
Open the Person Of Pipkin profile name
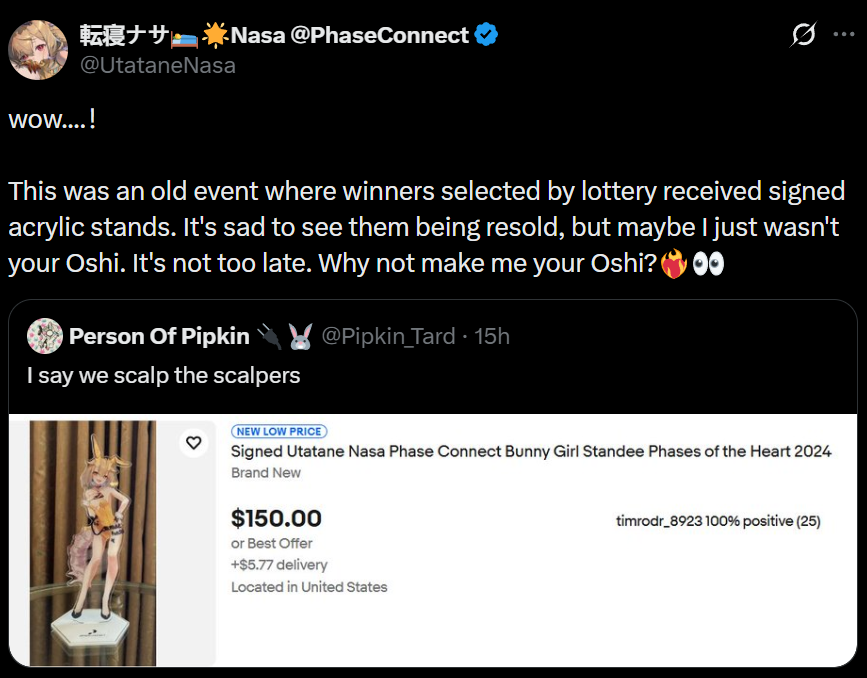click(159, 336)
